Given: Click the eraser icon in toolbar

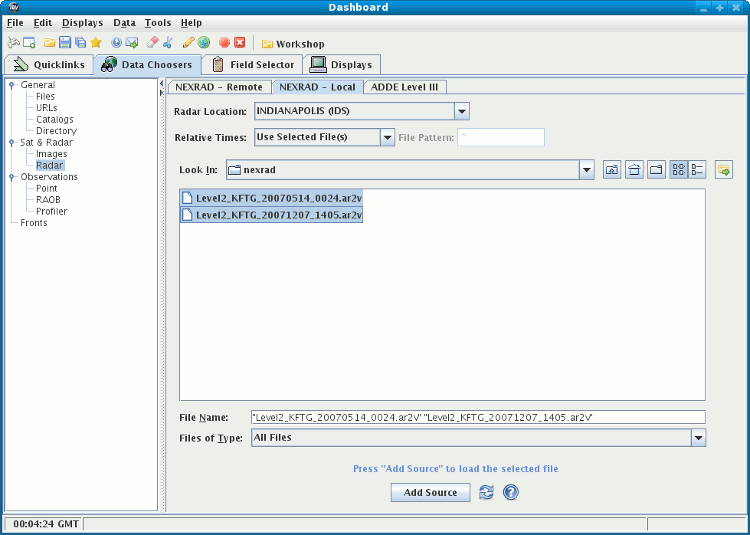Looking at the screenshot, I should [x=152, y=43].
